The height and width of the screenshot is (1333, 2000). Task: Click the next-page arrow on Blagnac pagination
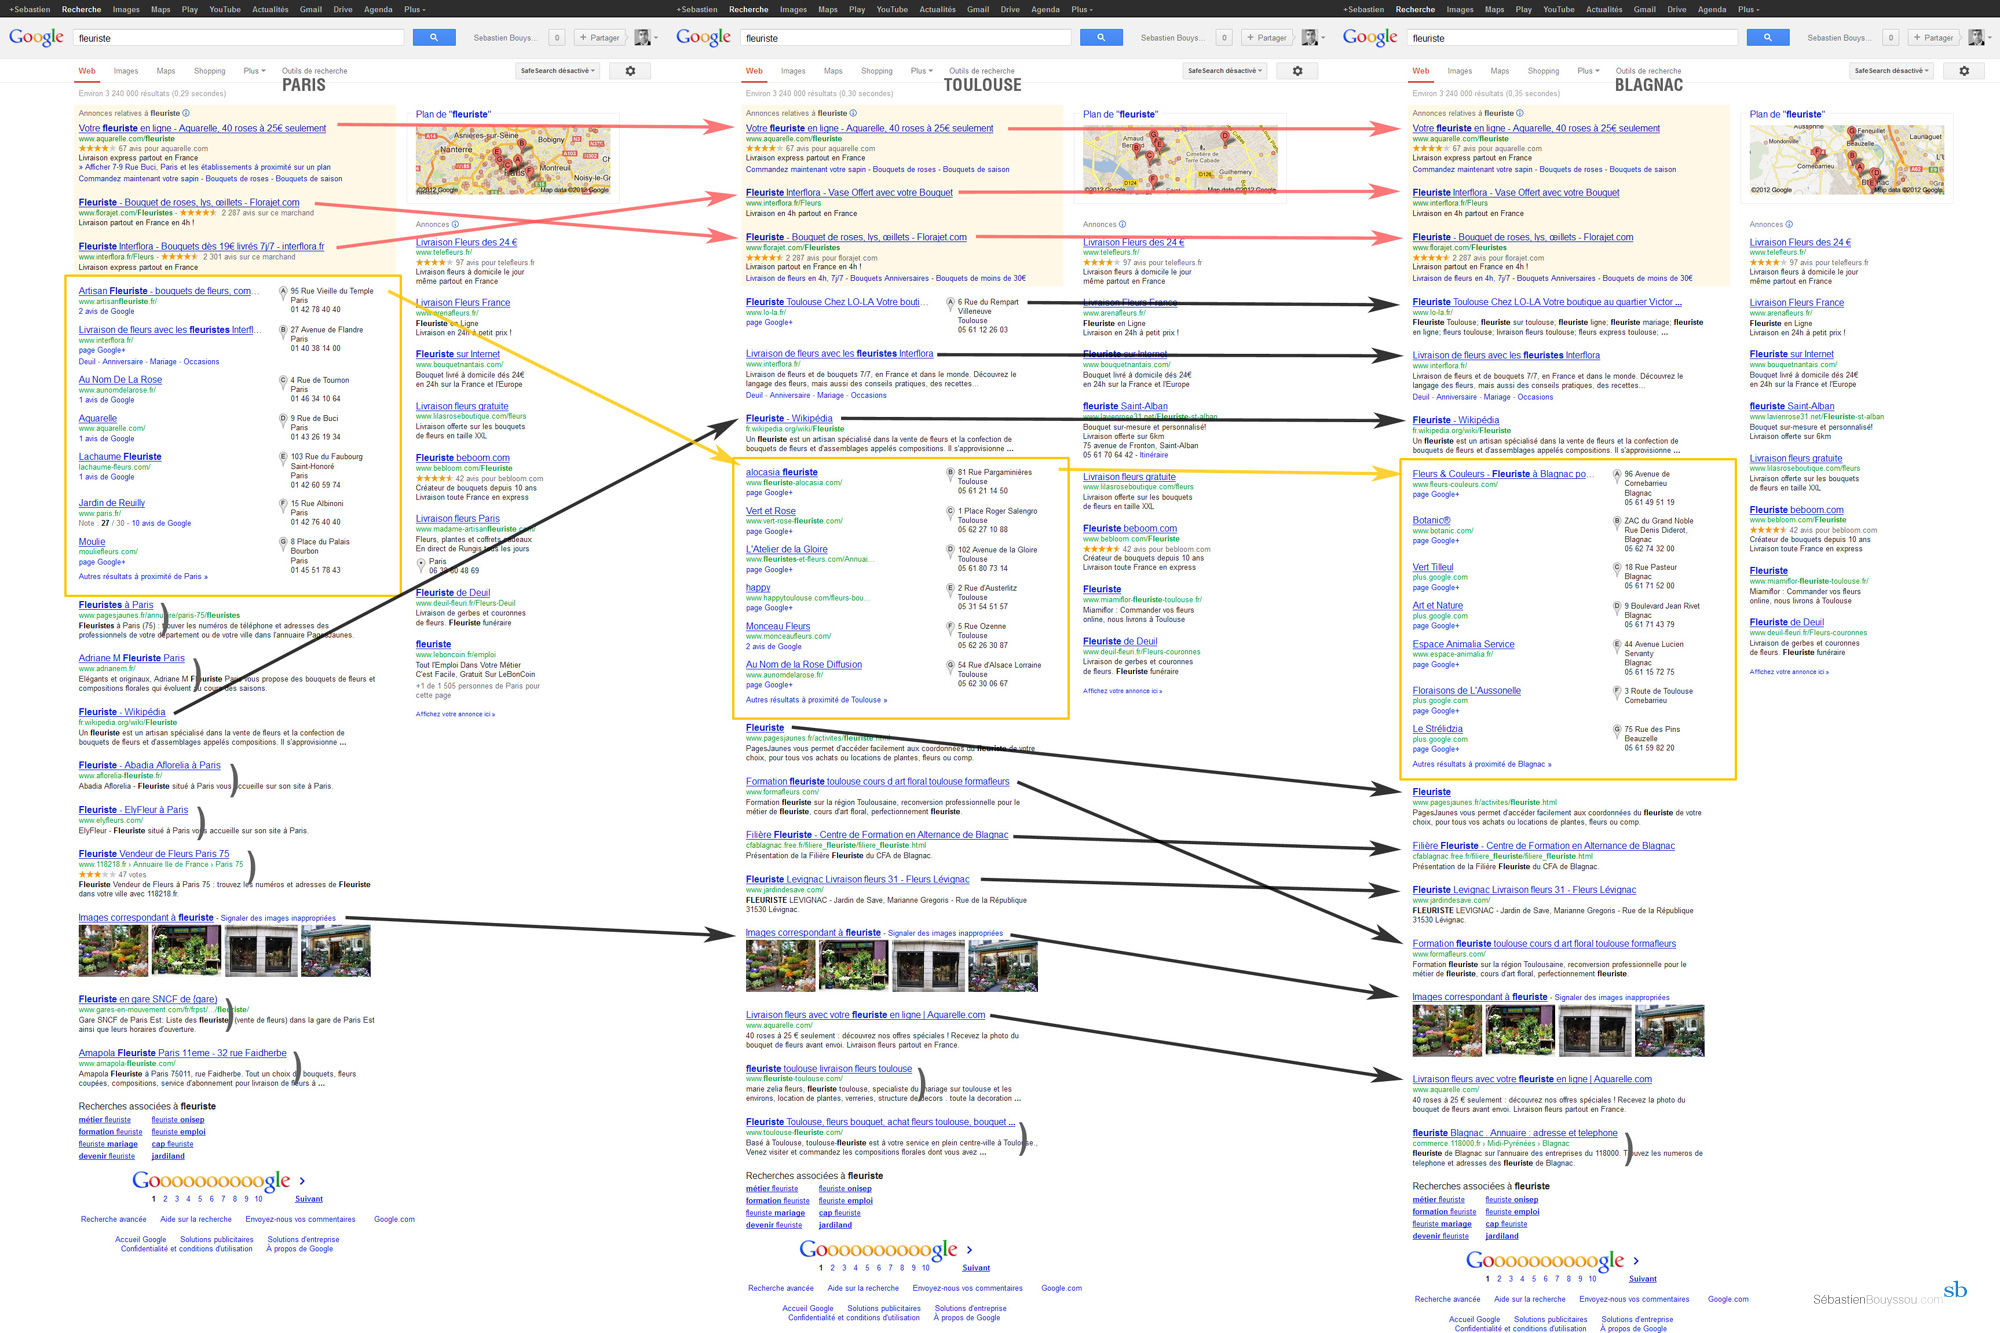1636,1261
